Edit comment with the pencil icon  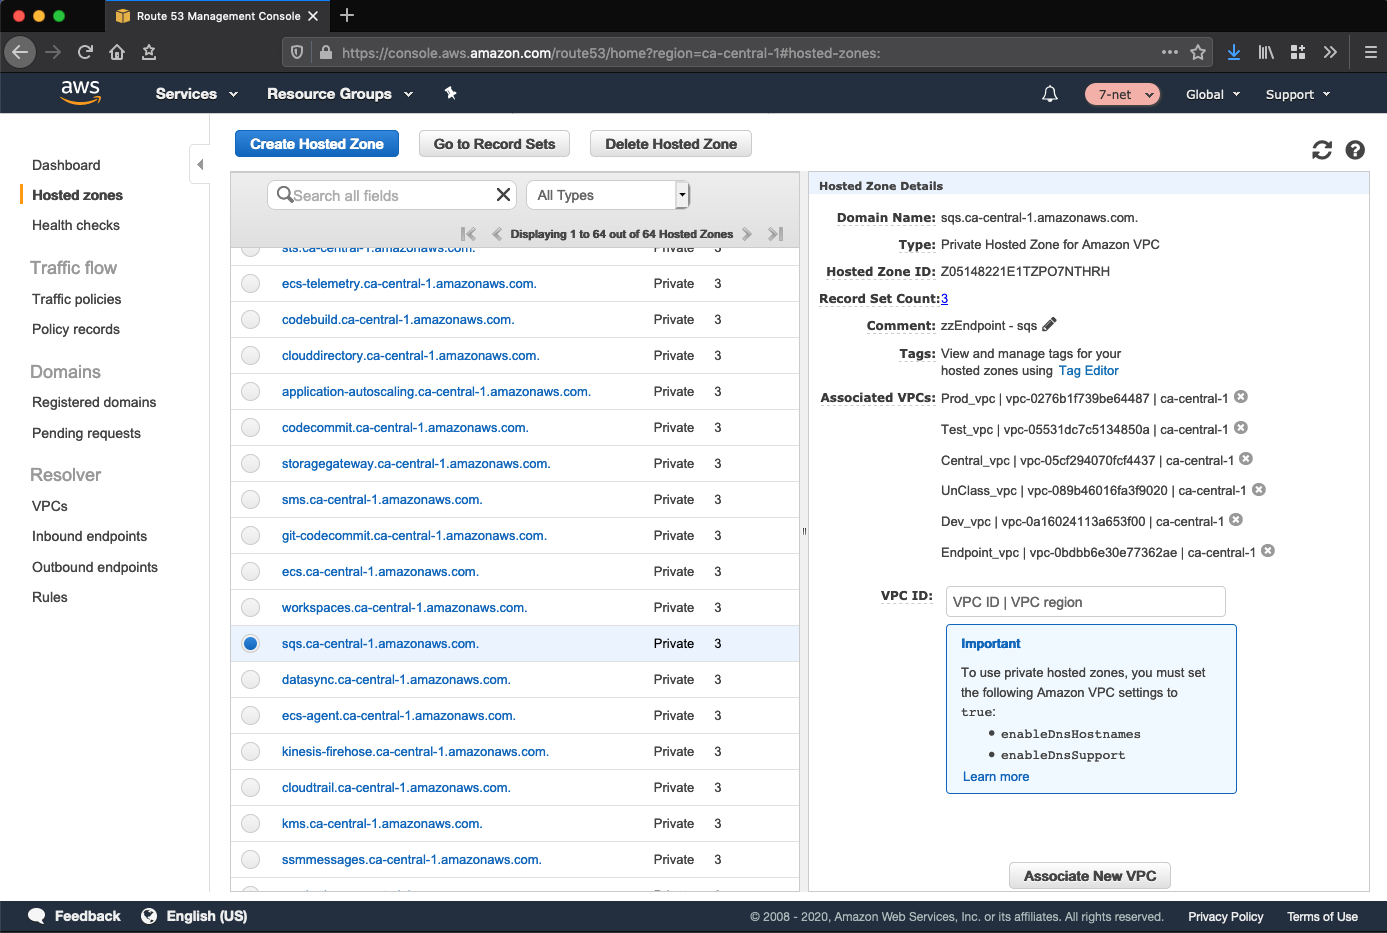point(1049,325)
